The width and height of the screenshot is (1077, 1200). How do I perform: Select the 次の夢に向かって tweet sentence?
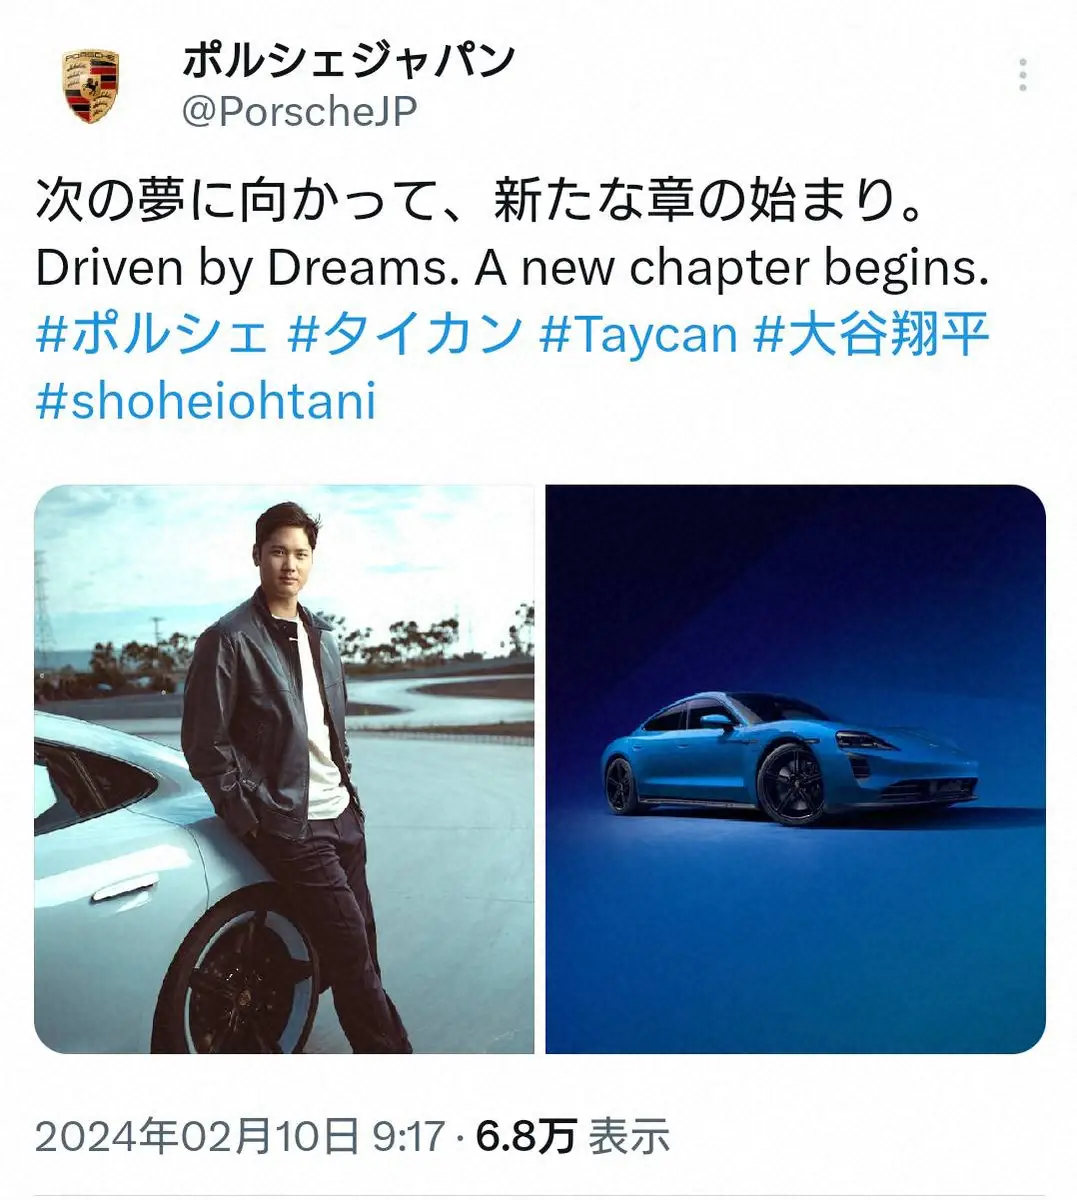[x=484, y=200]
